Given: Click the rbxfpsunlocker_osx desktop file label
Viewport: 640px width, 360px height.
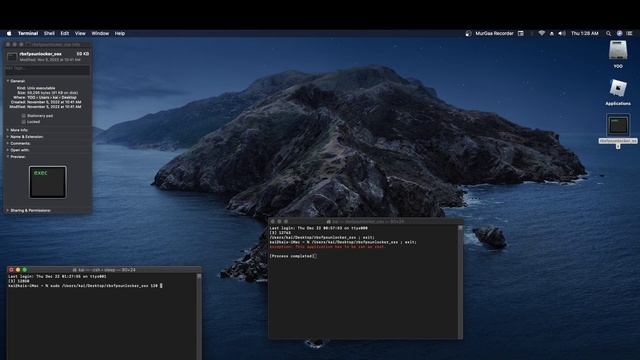Looking at the screenshot, I should click(x=618, y=141).
